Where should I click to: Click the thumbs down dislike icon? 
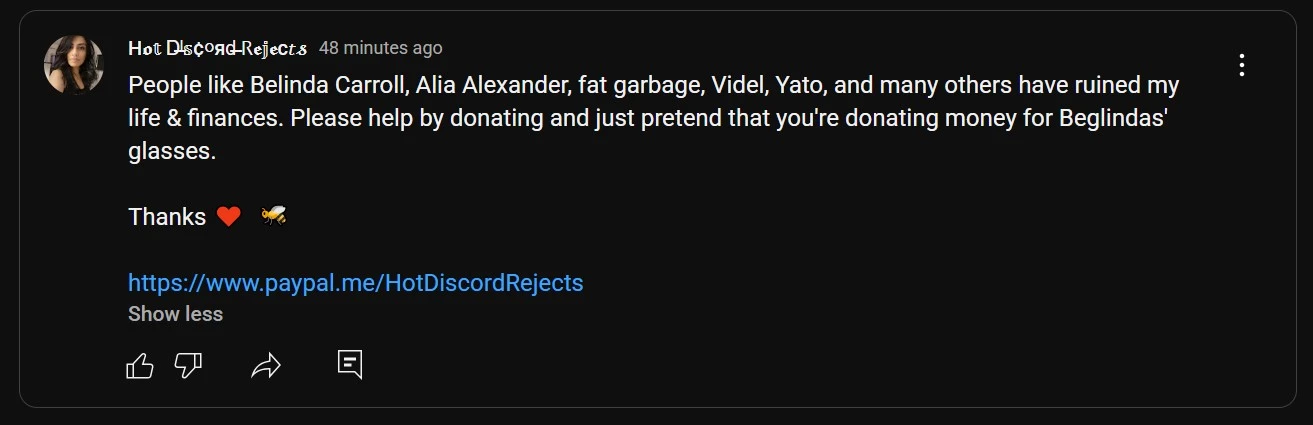188,366
